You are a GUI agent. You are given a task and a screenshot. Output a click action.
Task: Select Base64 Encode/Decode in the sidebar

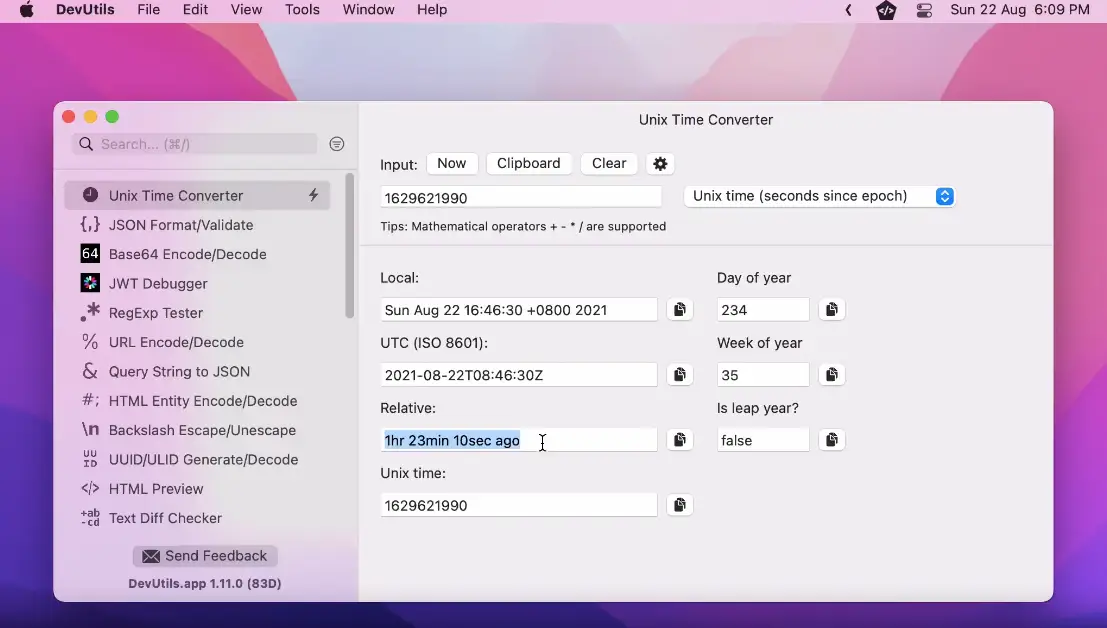[x=197, y=254]
